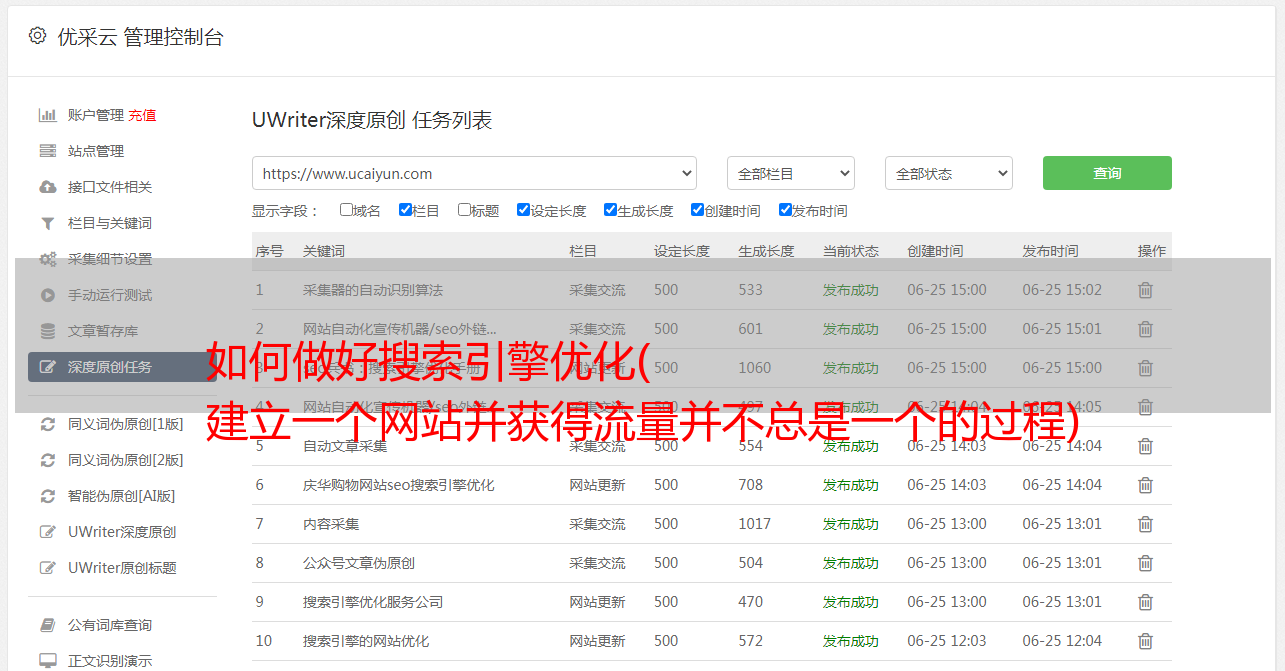Delete the 内容采集 task via trash icon
This screenshot has width=1285, height=671.
coord(1146,524)
